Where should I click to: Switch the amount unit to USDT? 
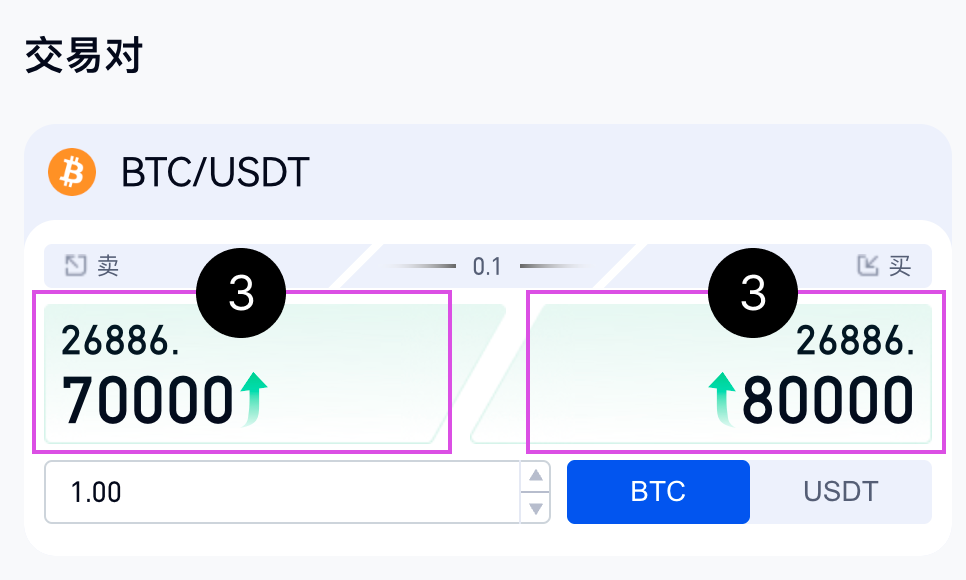pyautogui.click(x=840, y=492)
